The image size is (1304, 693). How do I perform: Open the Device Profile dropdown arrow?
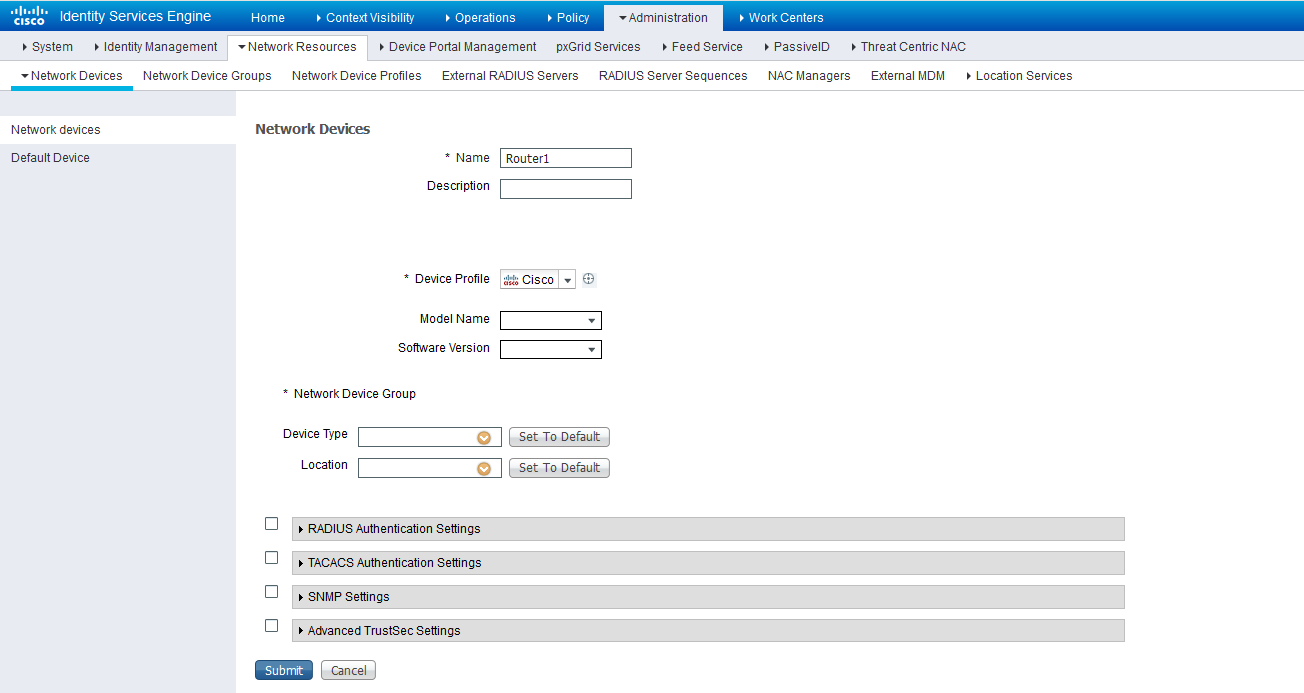(567, 279)
